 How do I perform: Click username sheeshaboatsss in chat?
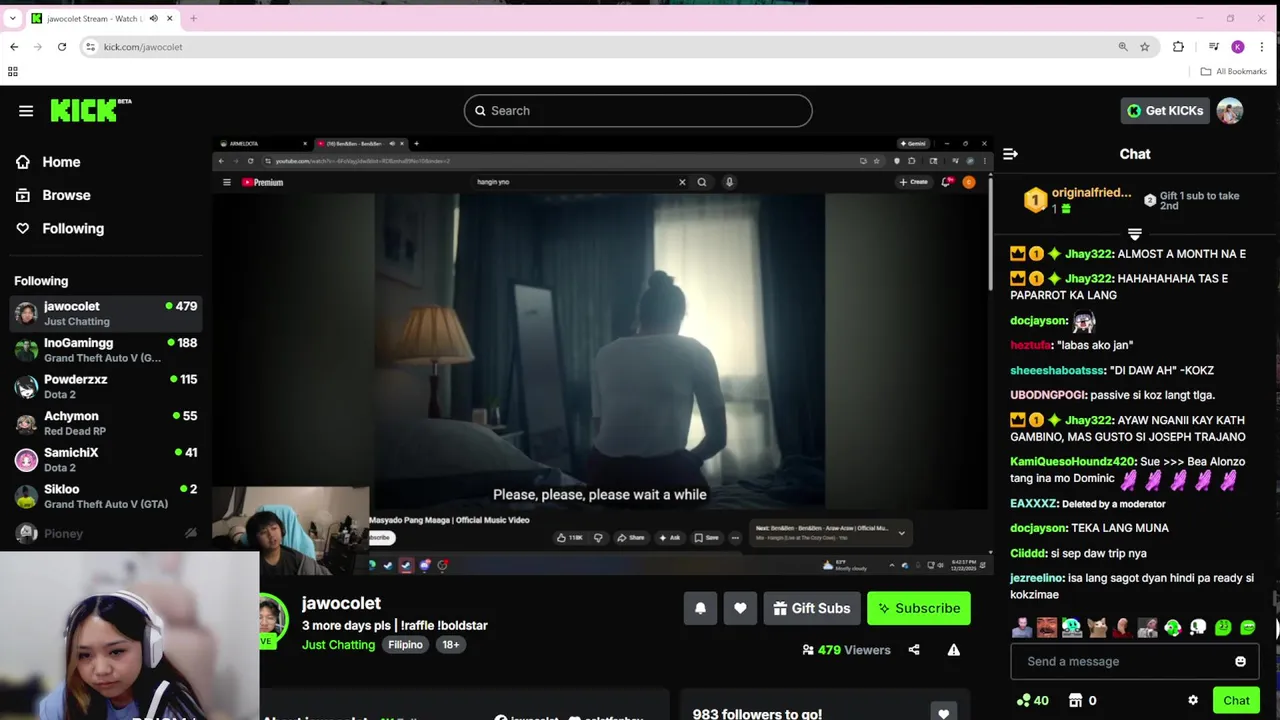click(1057, 370)
